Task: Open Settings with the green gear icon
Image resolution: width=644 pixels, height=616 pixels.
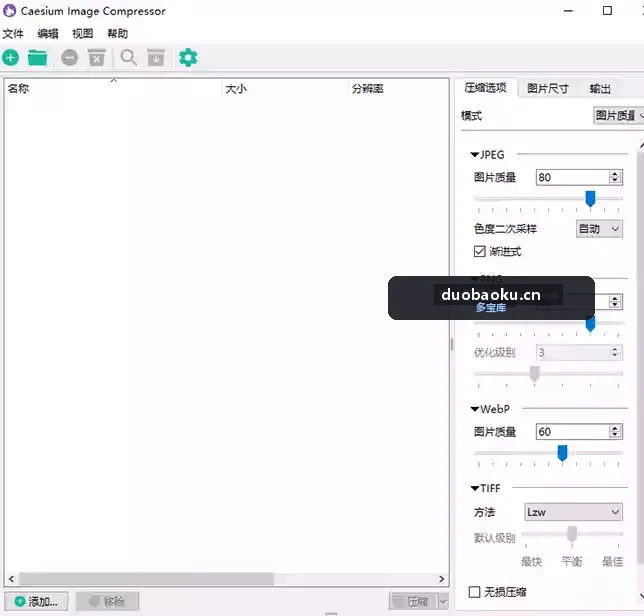Action: (188, 58)
